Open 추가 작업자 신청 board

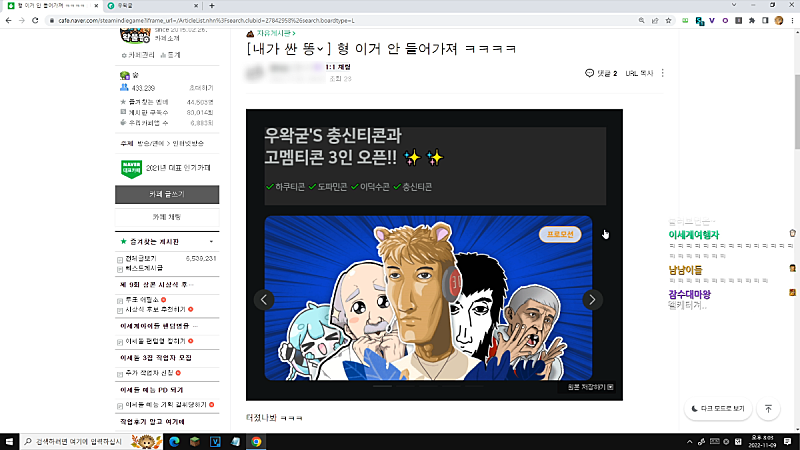pyautogui.click(x=149, y=373)
